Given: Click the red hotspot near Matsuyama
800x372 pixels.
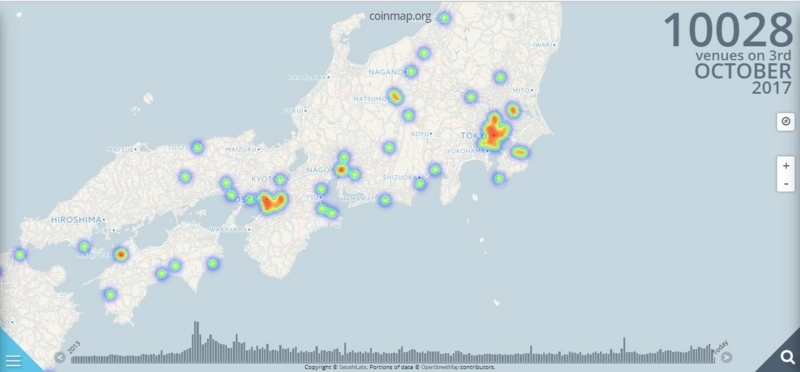Looking at the screenshot, I should 120,254.
